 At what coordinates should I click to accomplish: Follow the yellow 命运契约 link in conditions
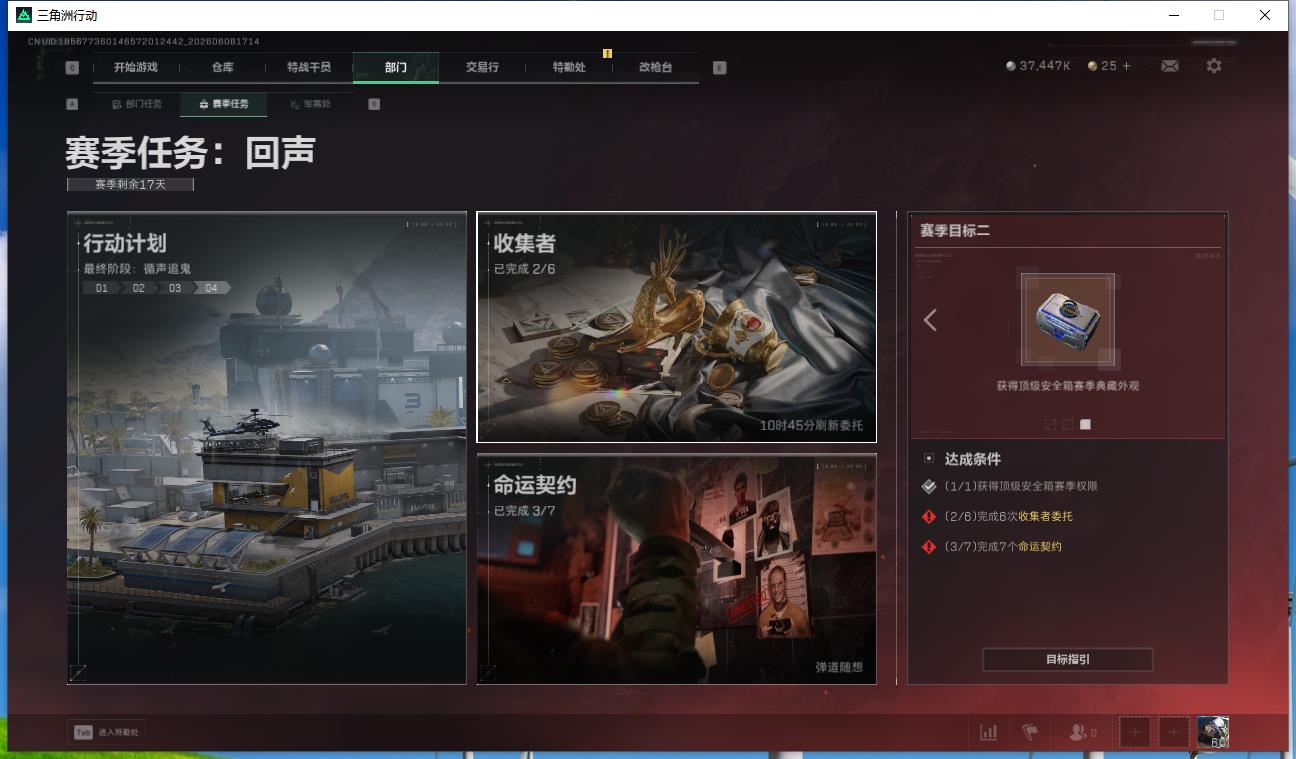coord(1040,546)
